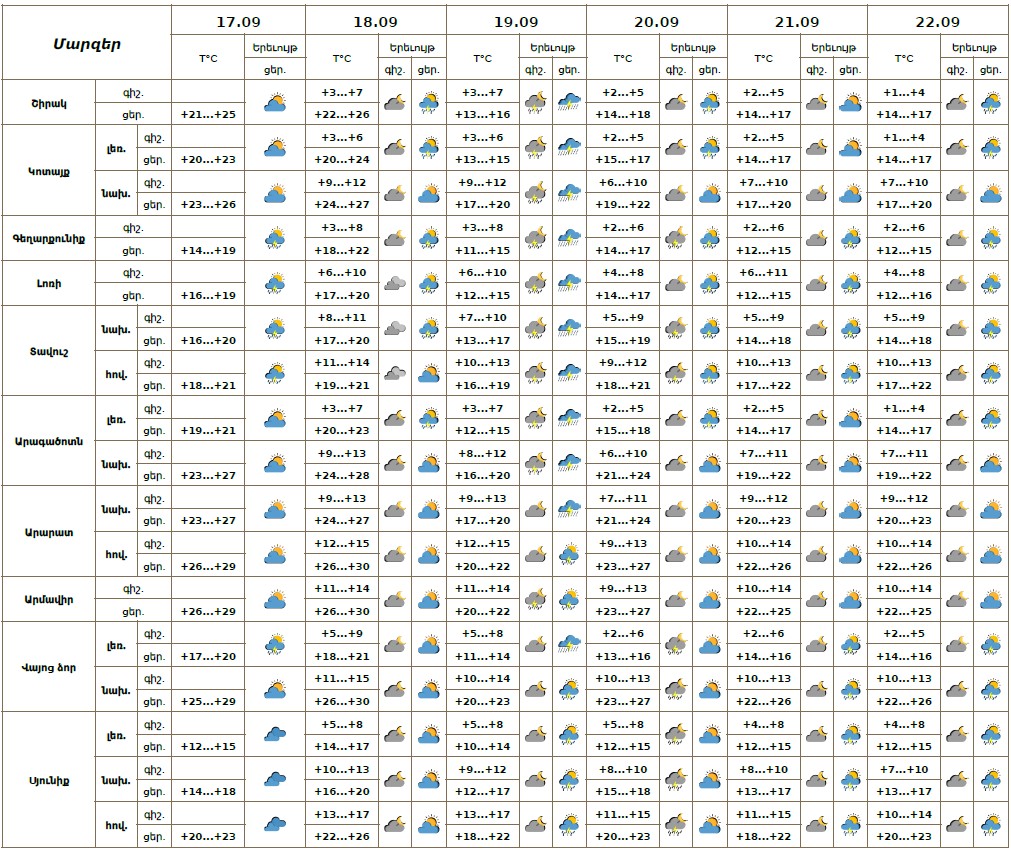This screenshot has width=1011, height=851.
Task: Click Armavir's daytime weather icon for 19.09
Action: [x=569, y=599]
